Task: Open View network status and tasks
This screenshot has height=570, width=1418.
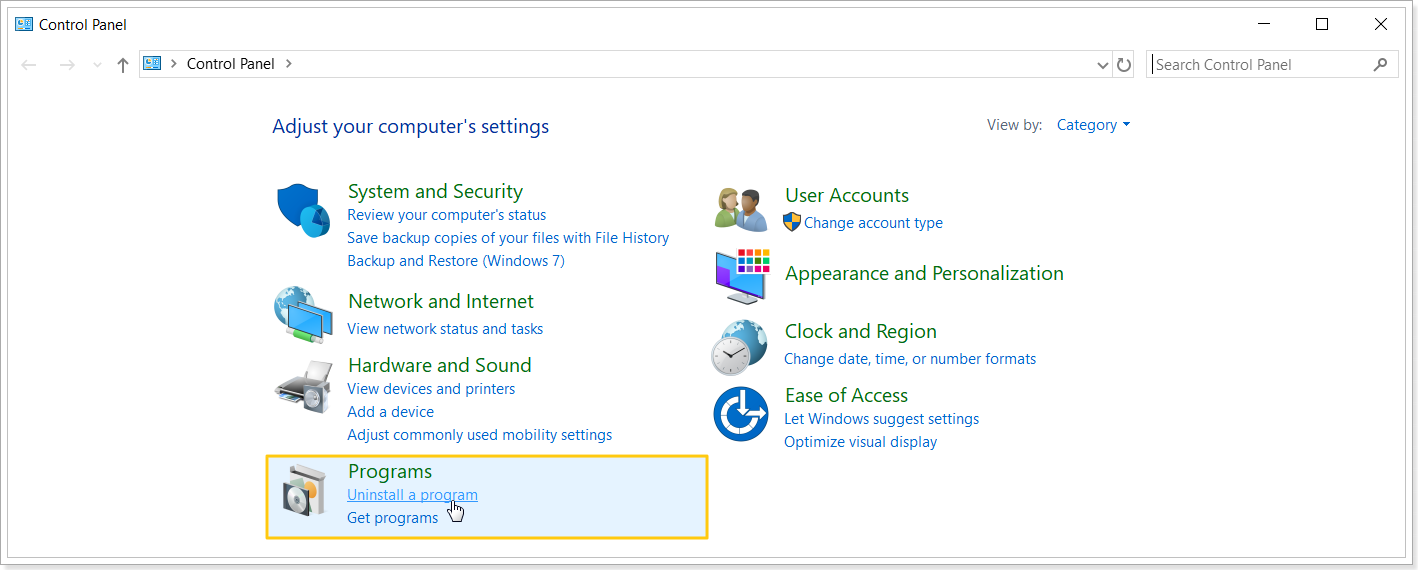Action: (x=445, y=329)
